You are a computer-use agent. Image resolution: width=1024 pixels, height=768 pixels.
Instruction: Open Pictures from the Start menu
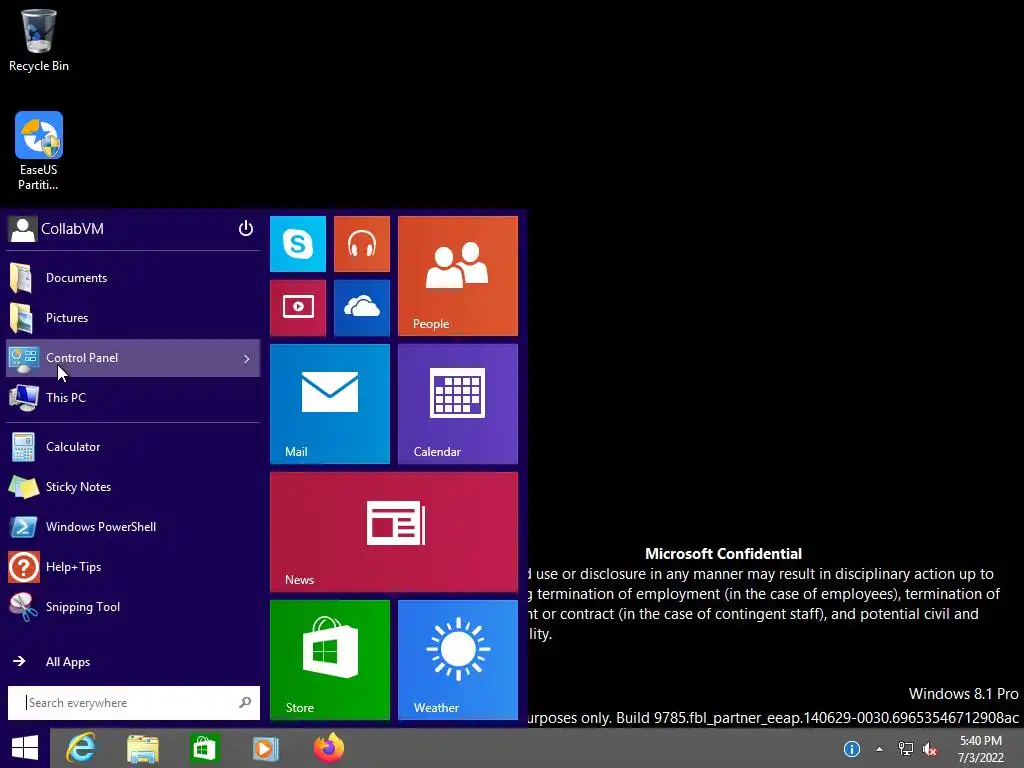tap(133, 318)
